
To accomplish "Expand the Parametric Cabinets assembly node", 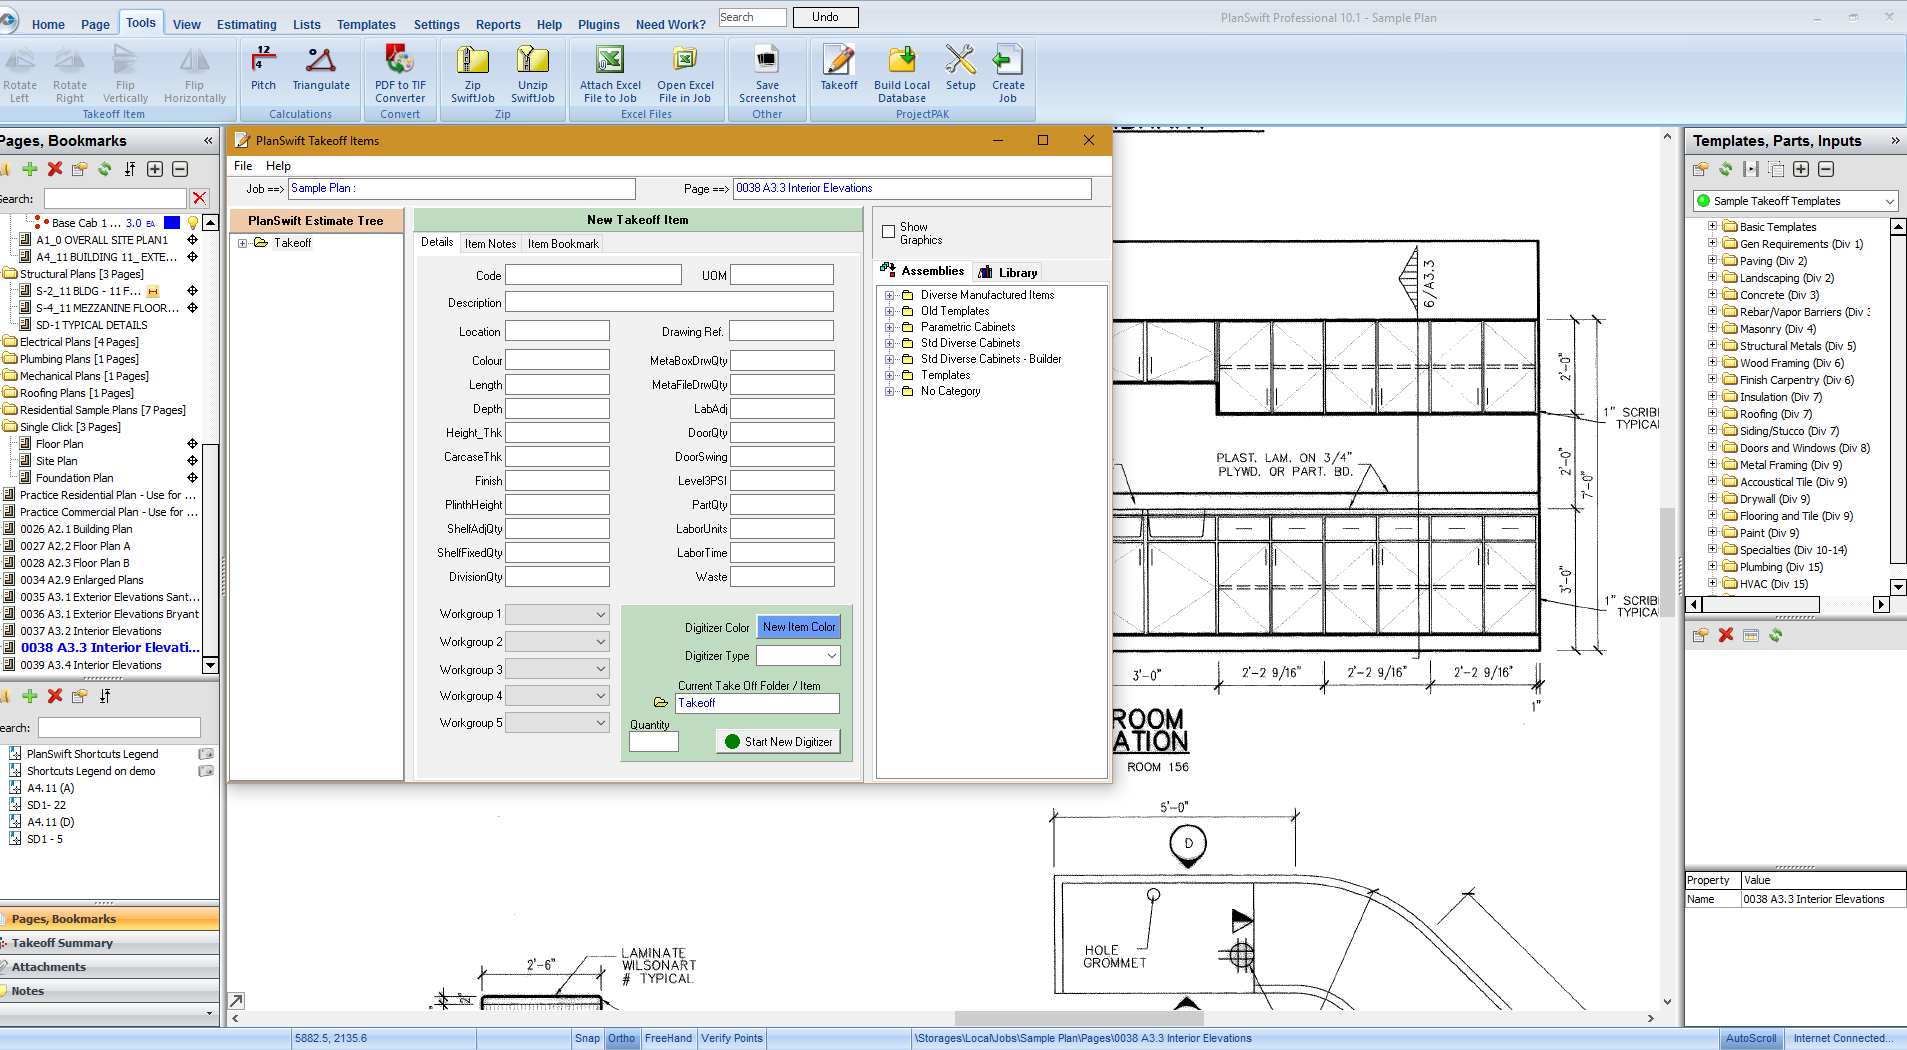I will (891, 327).
